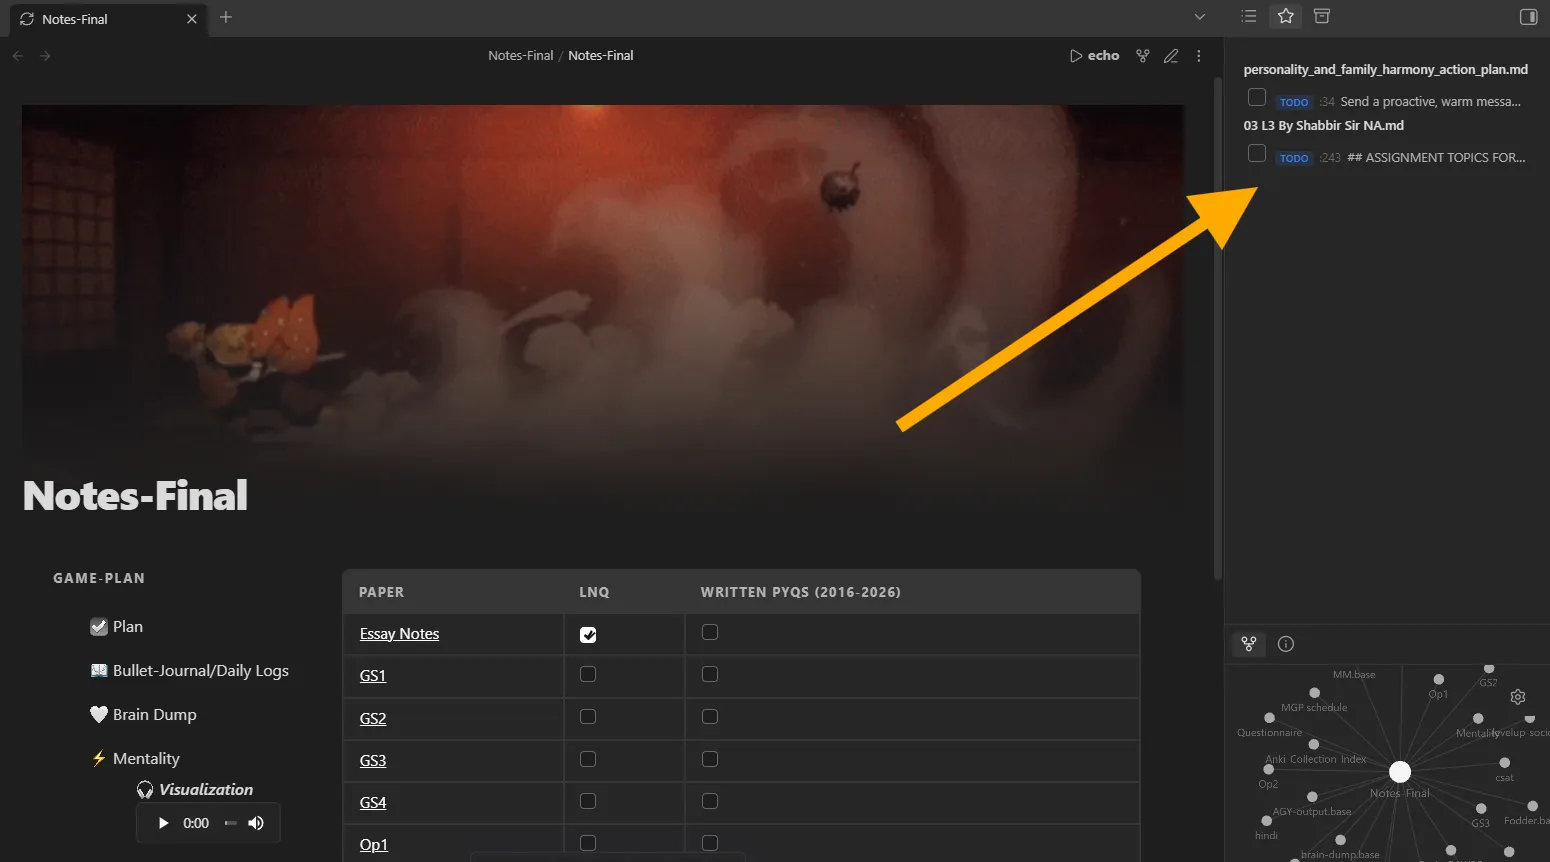The image size is (1550, 862).
Task: Open more options menu for note
Action: point(1199,56)
